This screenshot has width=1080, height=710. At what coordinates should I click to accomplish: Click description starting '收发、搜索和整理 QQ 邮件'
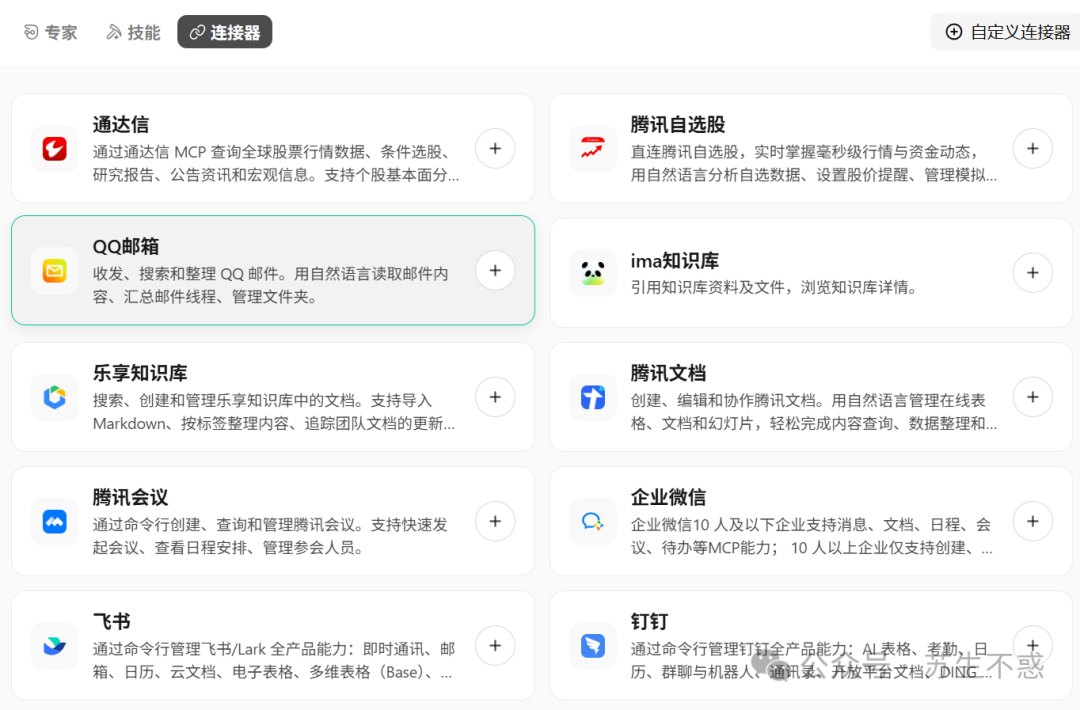click(x=271, y=286)
